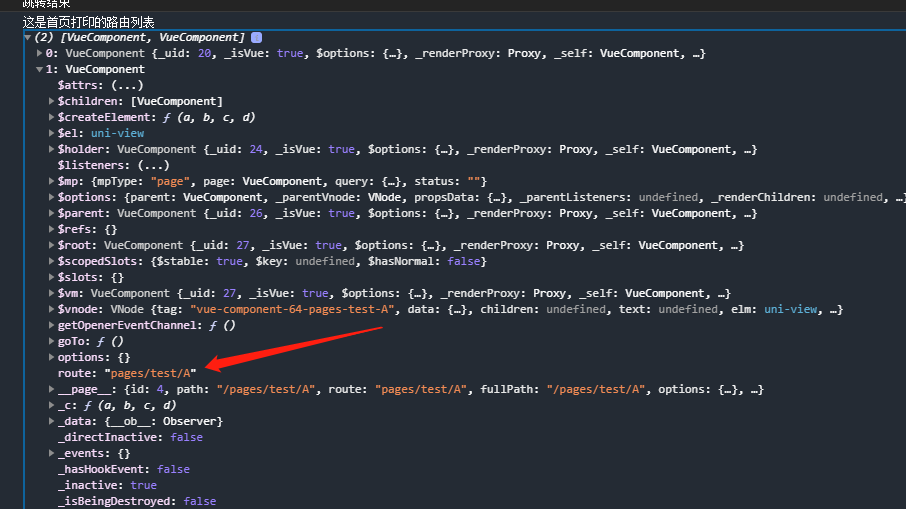Click the log message 这是首页打印的路由列表
The height and width of the screenshot is (509, 906).
click(x=88, y=23)
